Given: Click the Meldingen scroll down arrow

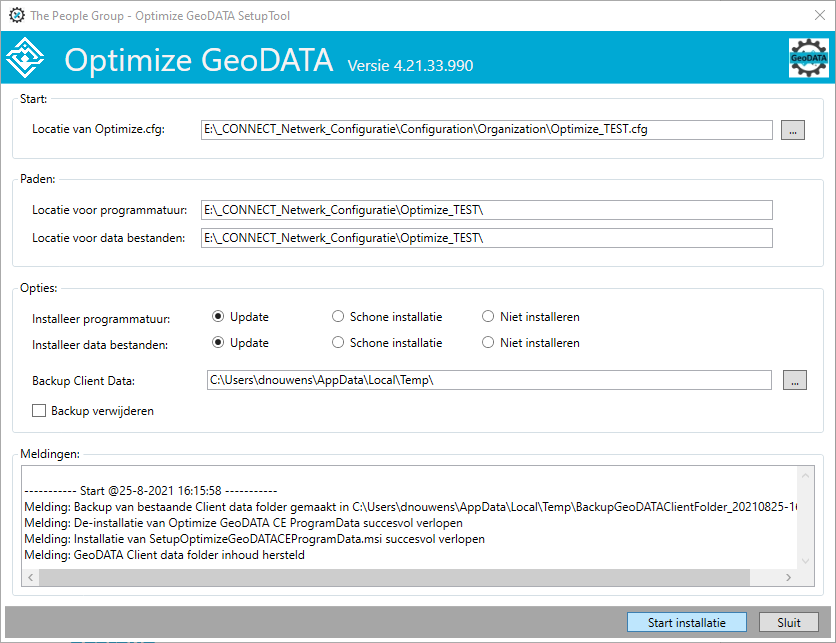Looking at the screenshot, I should point(805,561).
